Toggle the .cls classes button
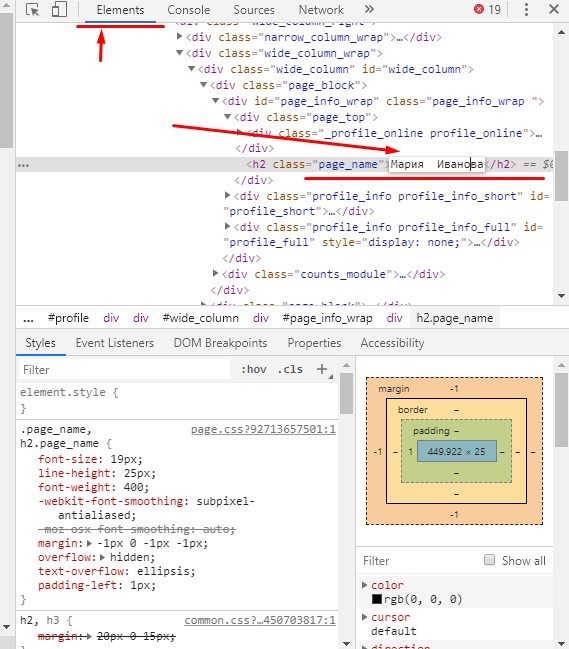 (290, 369)
